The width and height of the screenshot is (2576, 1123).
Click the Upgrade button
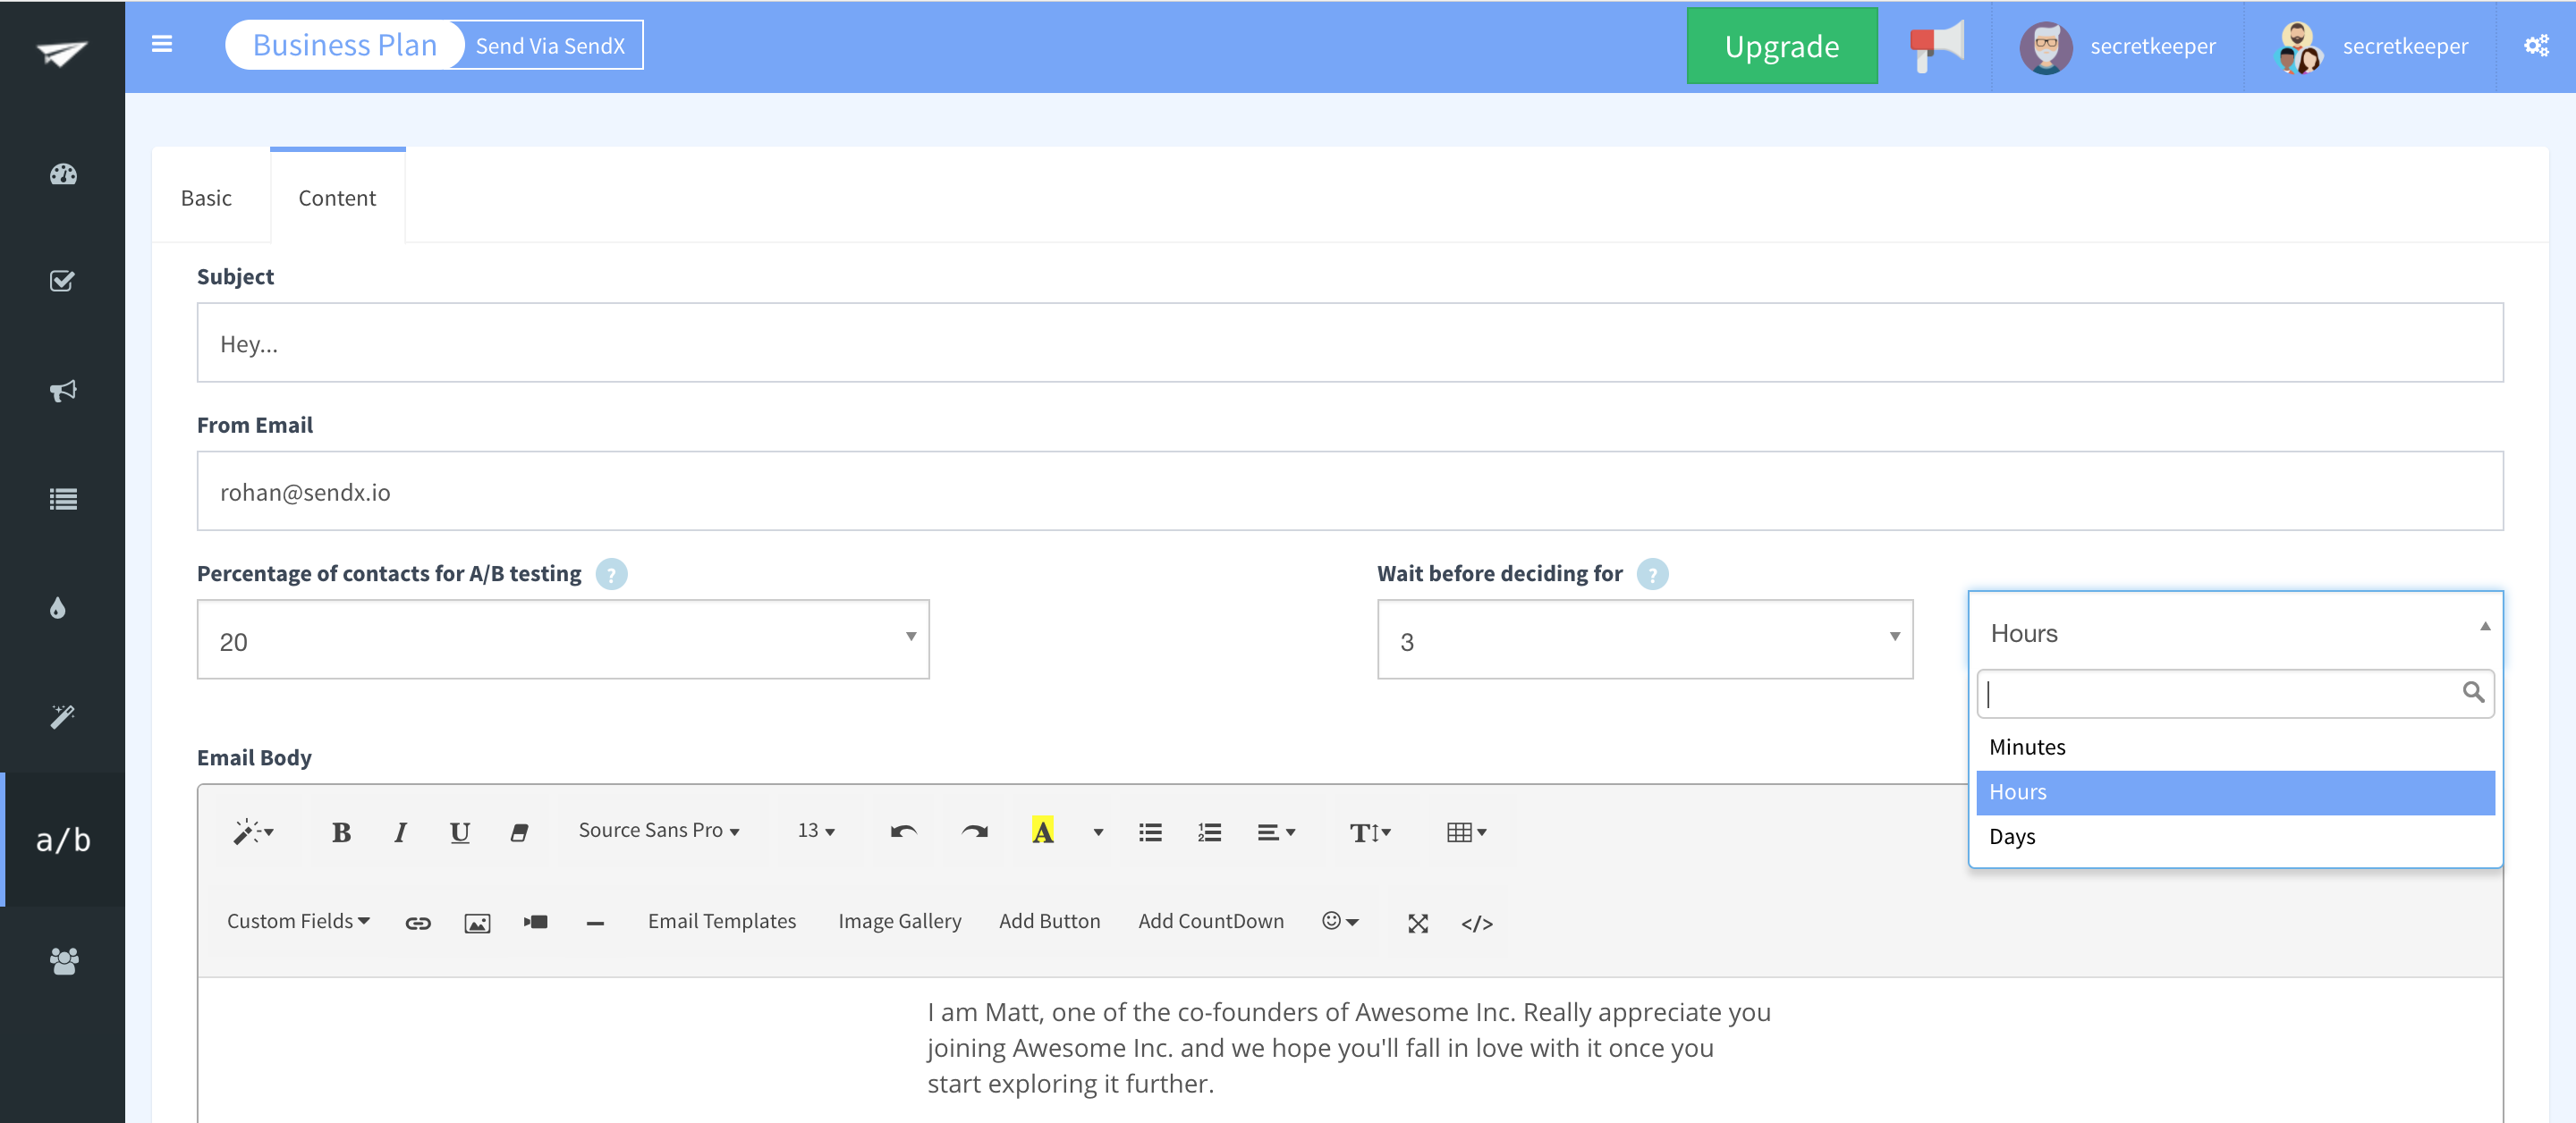click(x=1781, y=46)
